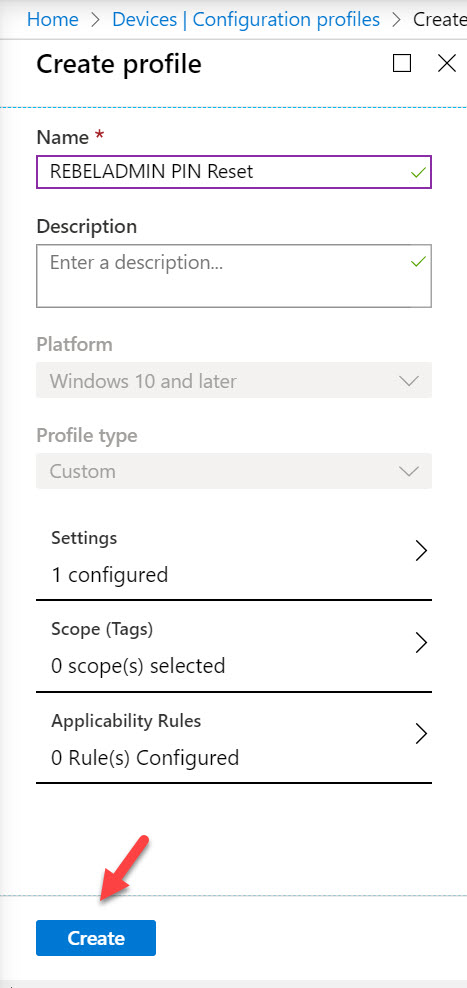Open the Platform dropdown showing Windows 10
The height and width of the screenshot is (988, 467).
pos(234,380)
